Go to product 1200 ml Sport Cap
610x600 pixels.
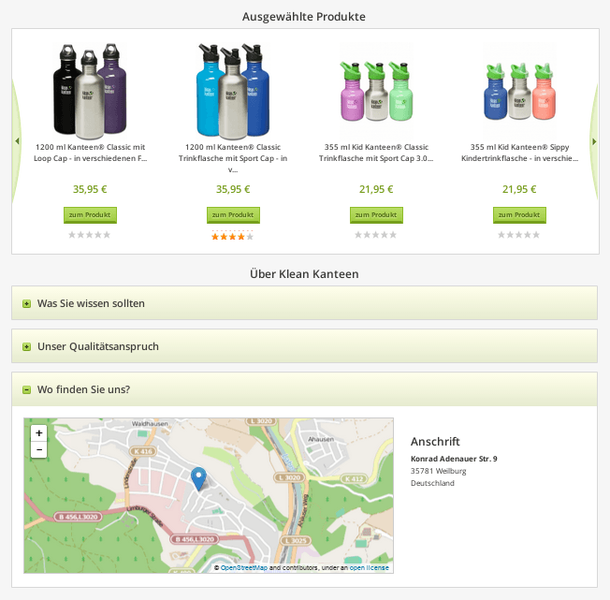233,215
